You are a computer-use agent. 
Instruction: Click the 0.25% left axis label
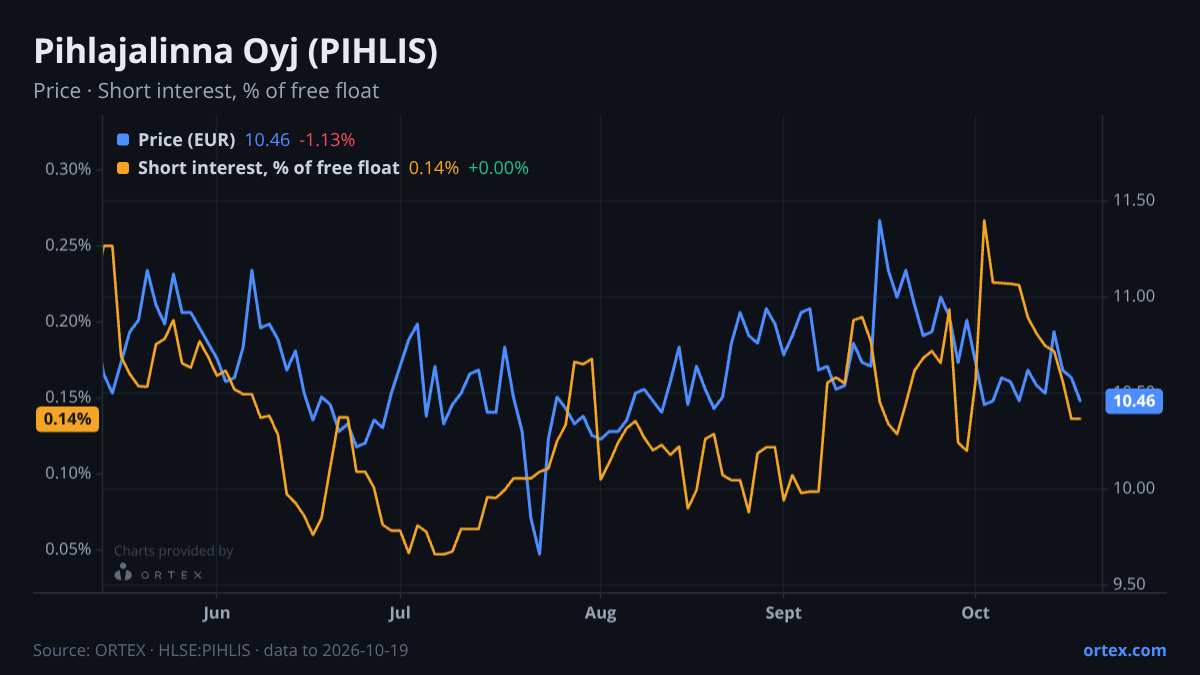tap(68, 245)
